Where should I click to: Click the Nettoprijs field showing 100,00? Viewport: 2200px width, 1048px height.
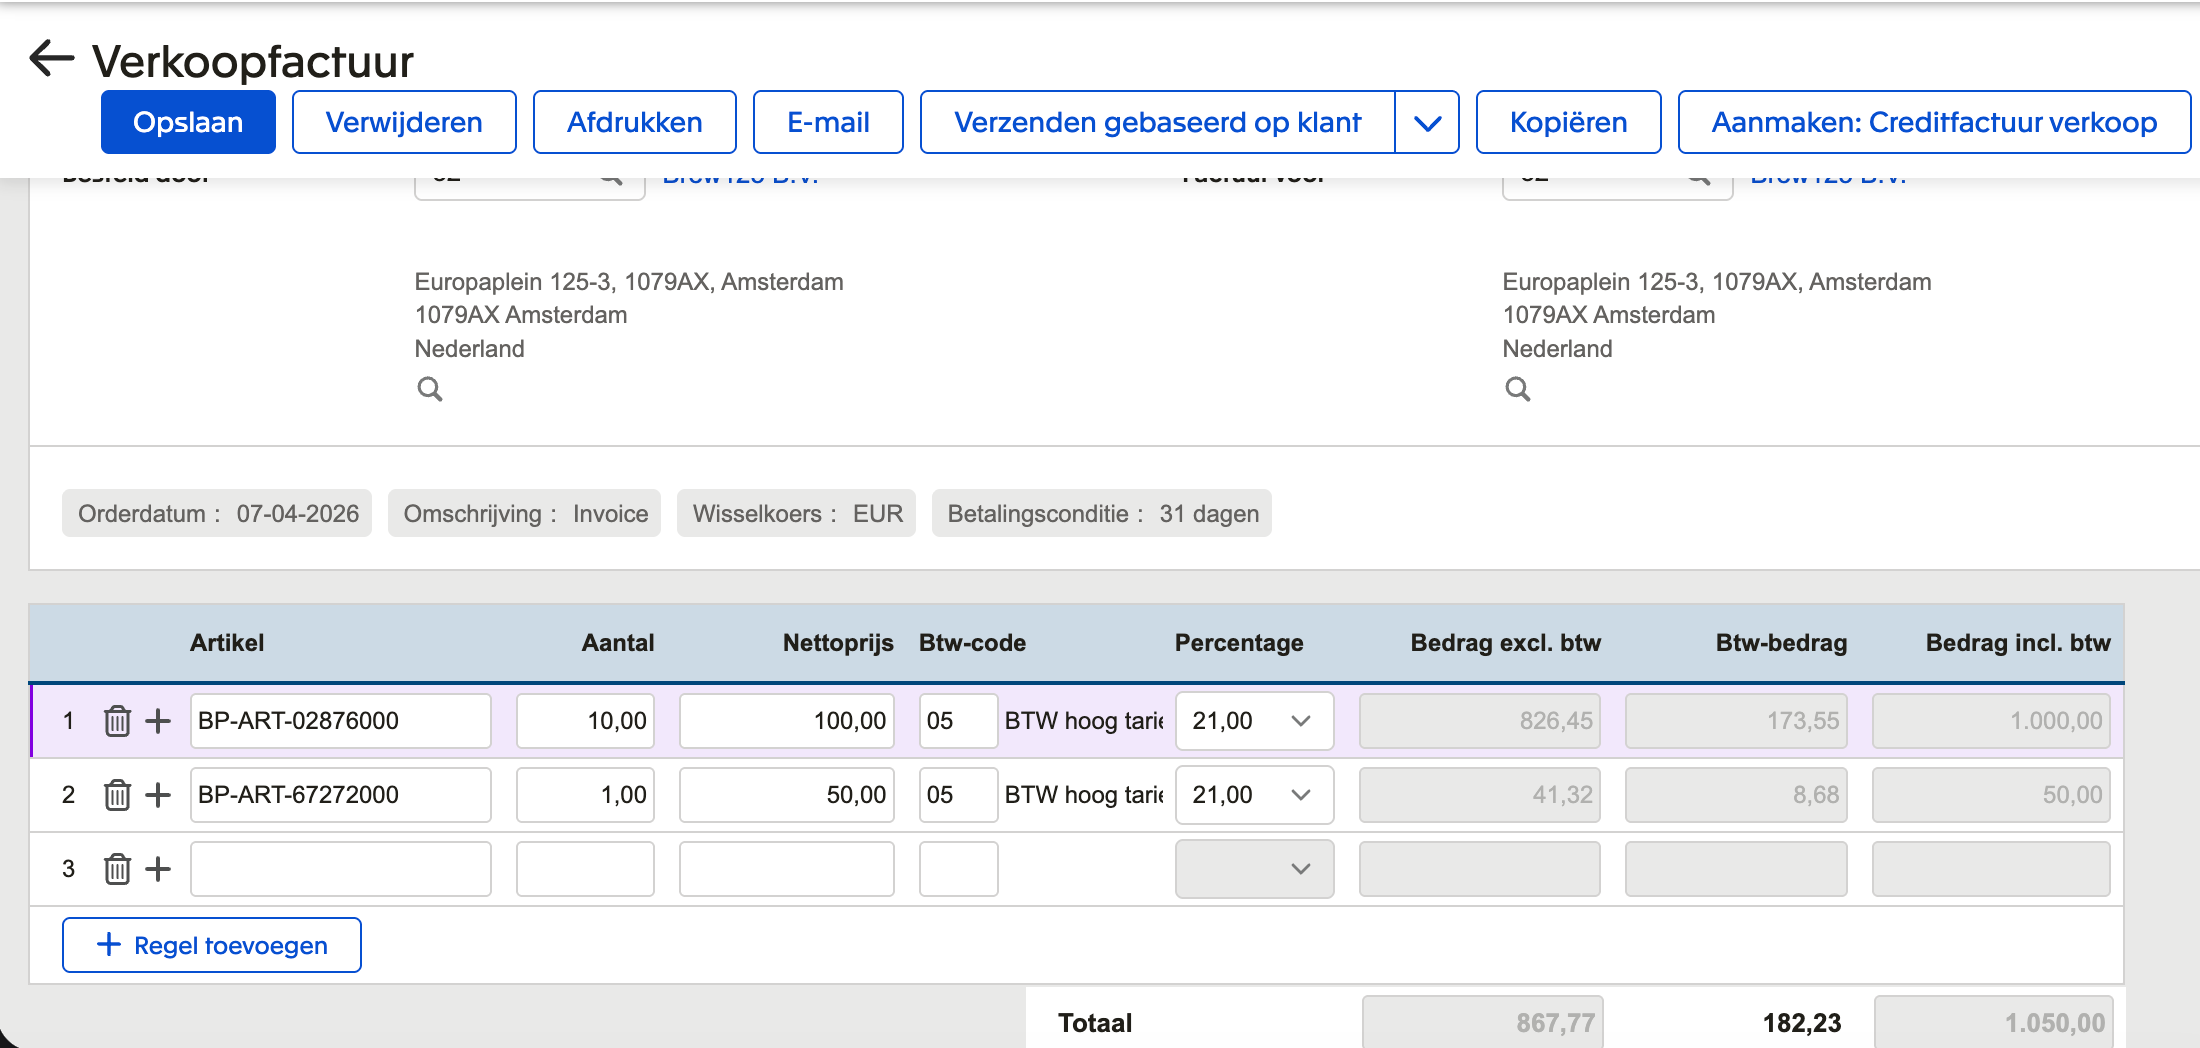click(786, 720)
